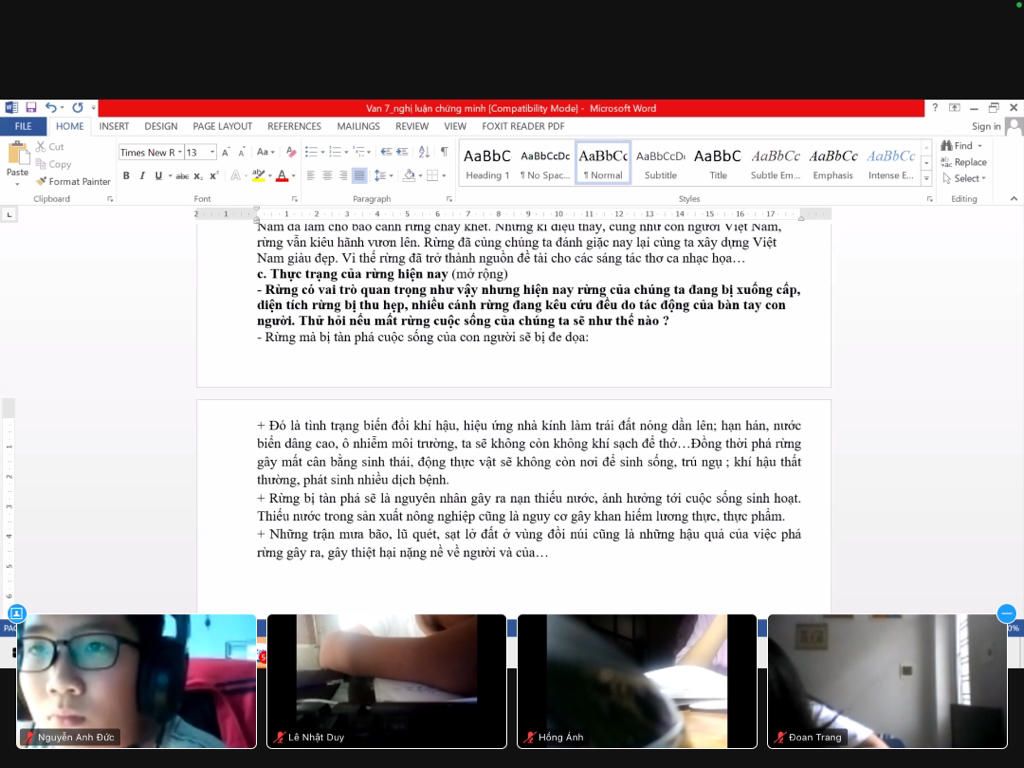Toggle italic formatting
Screen dimensions: 1024x768
pos(142,176)
